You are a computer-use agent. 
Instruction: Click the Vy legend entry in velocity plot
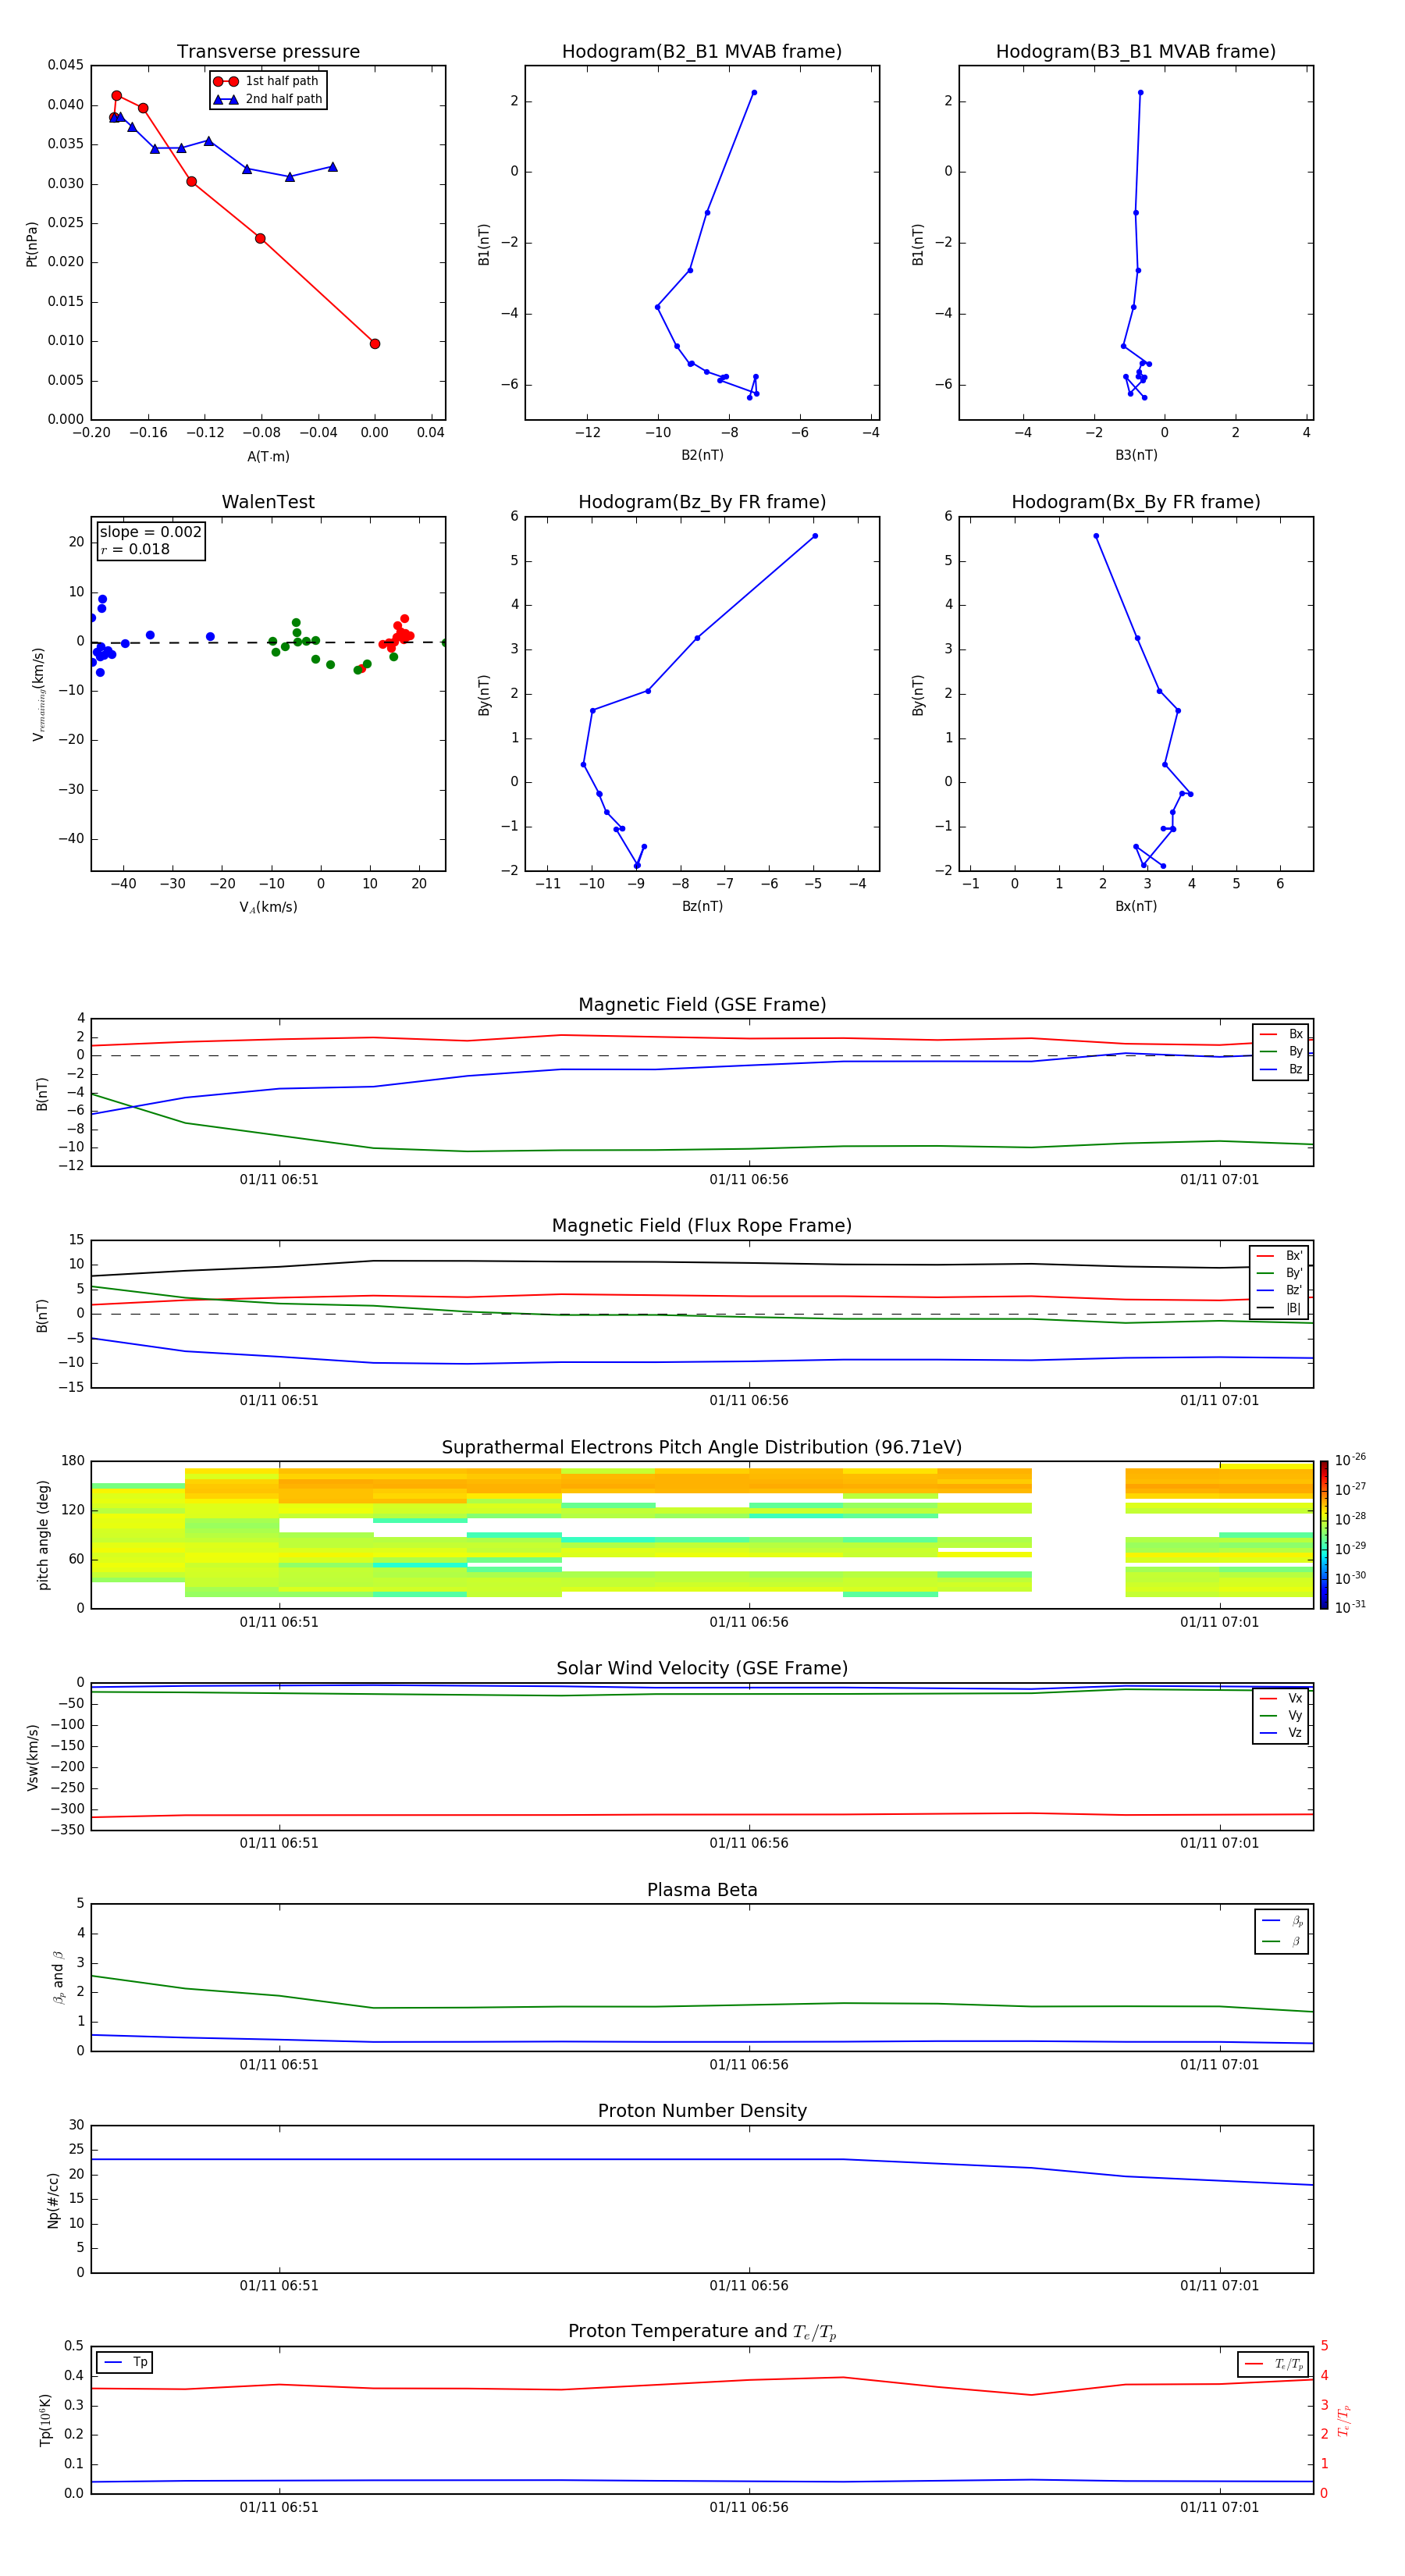1281,1715
